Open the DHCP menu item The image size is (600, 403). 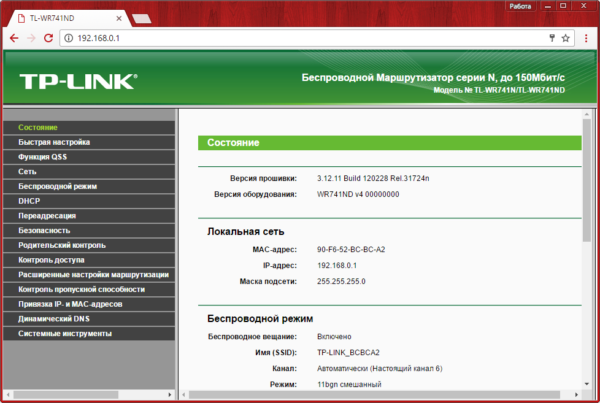pyautogui.click(x=89, y=201)
